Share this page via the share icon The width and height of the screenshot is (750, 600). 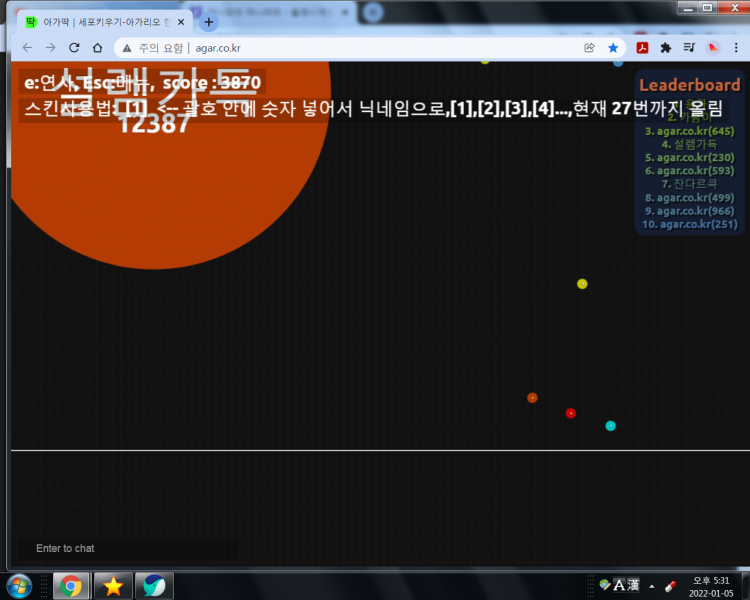[589, 48]
